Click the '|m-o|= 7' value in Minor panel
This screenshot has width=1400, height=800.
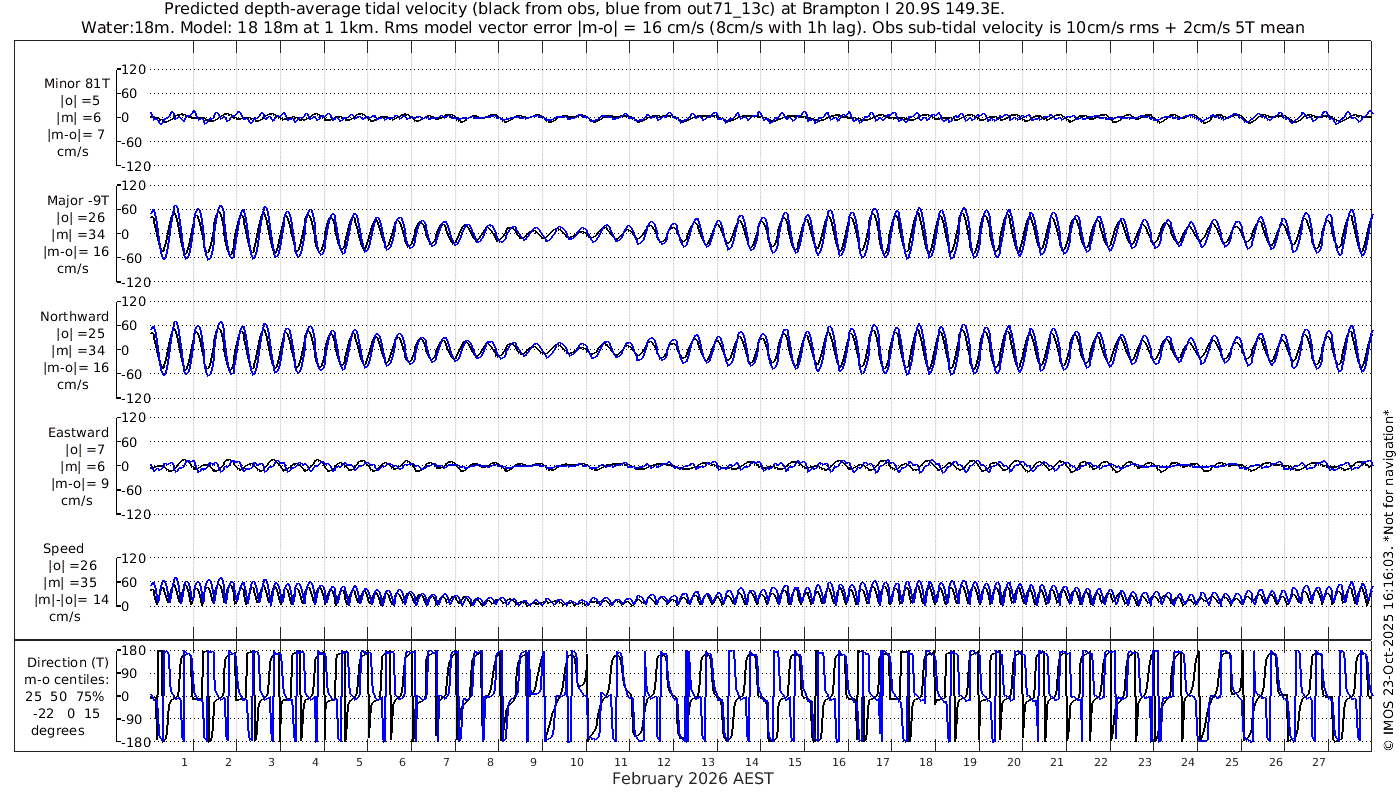coord(77,134)
